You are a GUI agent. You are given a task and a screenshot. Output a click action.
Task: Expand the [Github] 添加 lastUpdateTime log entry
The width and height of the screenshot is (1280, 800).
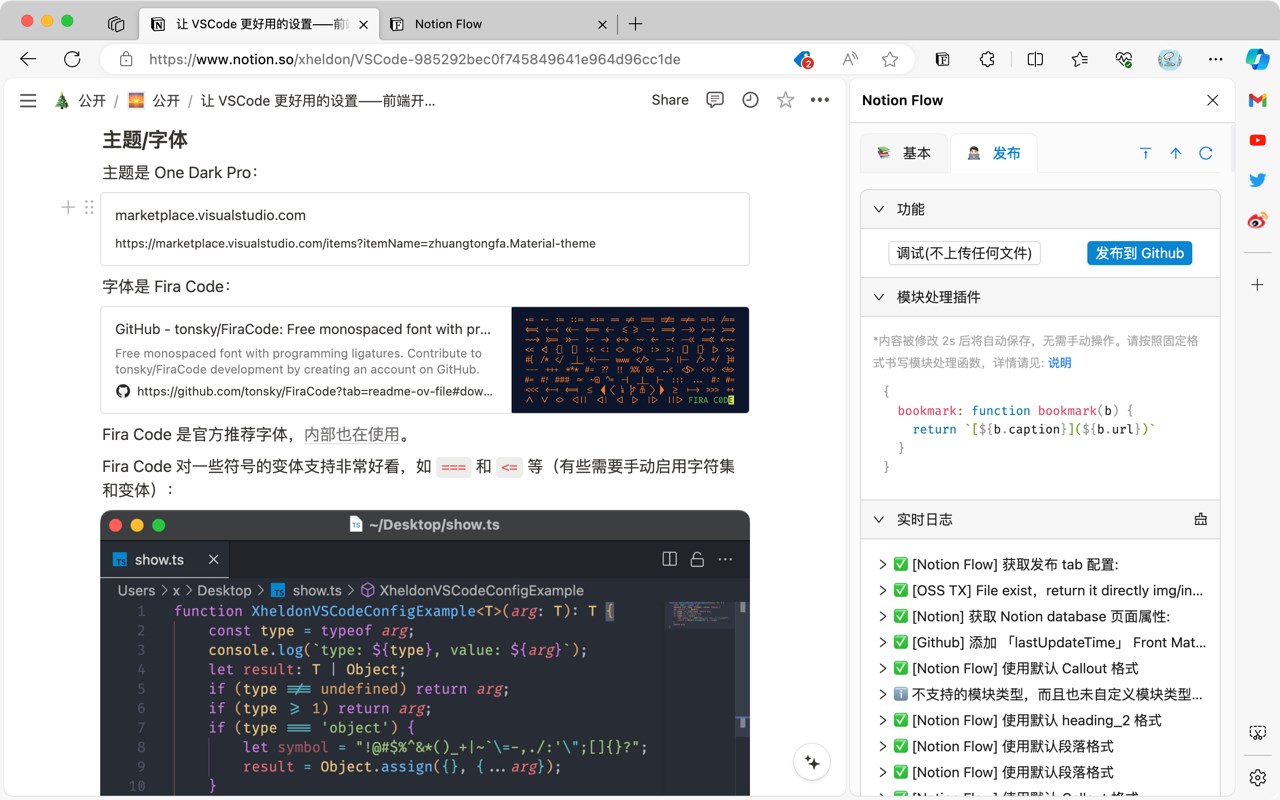(x=883, y=642)
